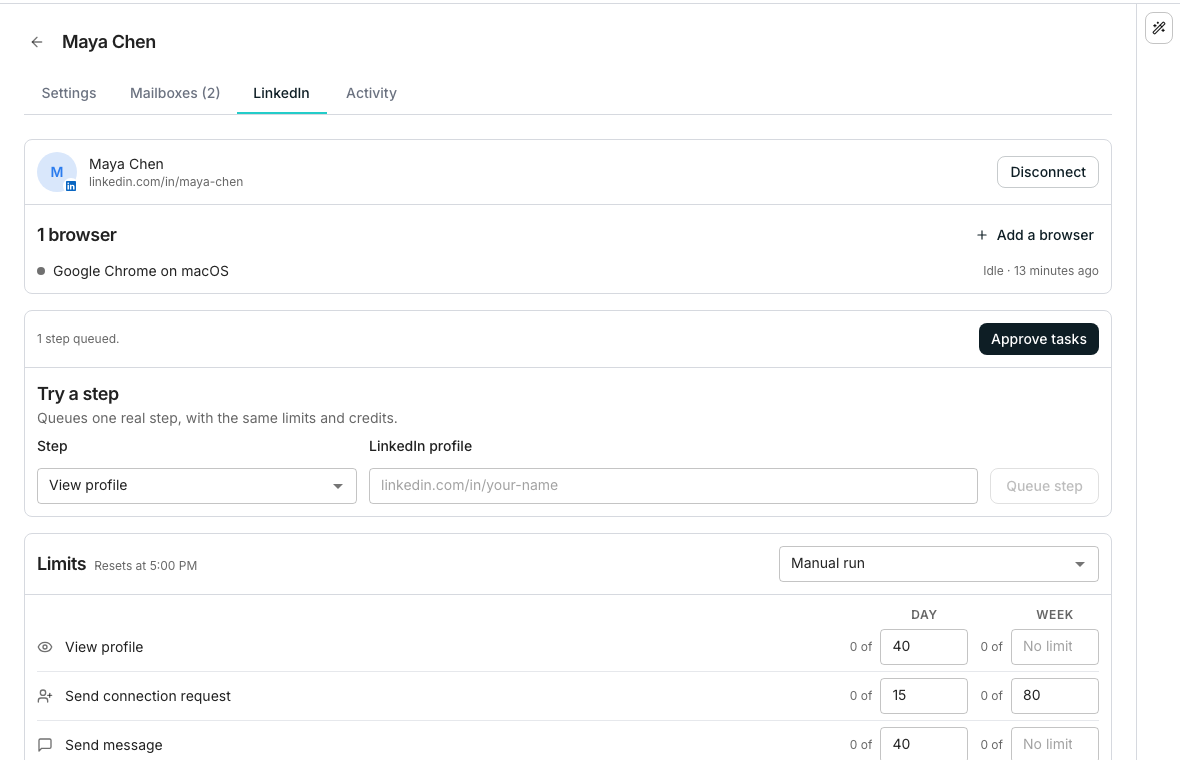This screenshot has width=1180, height=760.
Task: Click the person-plus icon beside Send connection request
Action: pyautogui.click(x=45, y=696)
